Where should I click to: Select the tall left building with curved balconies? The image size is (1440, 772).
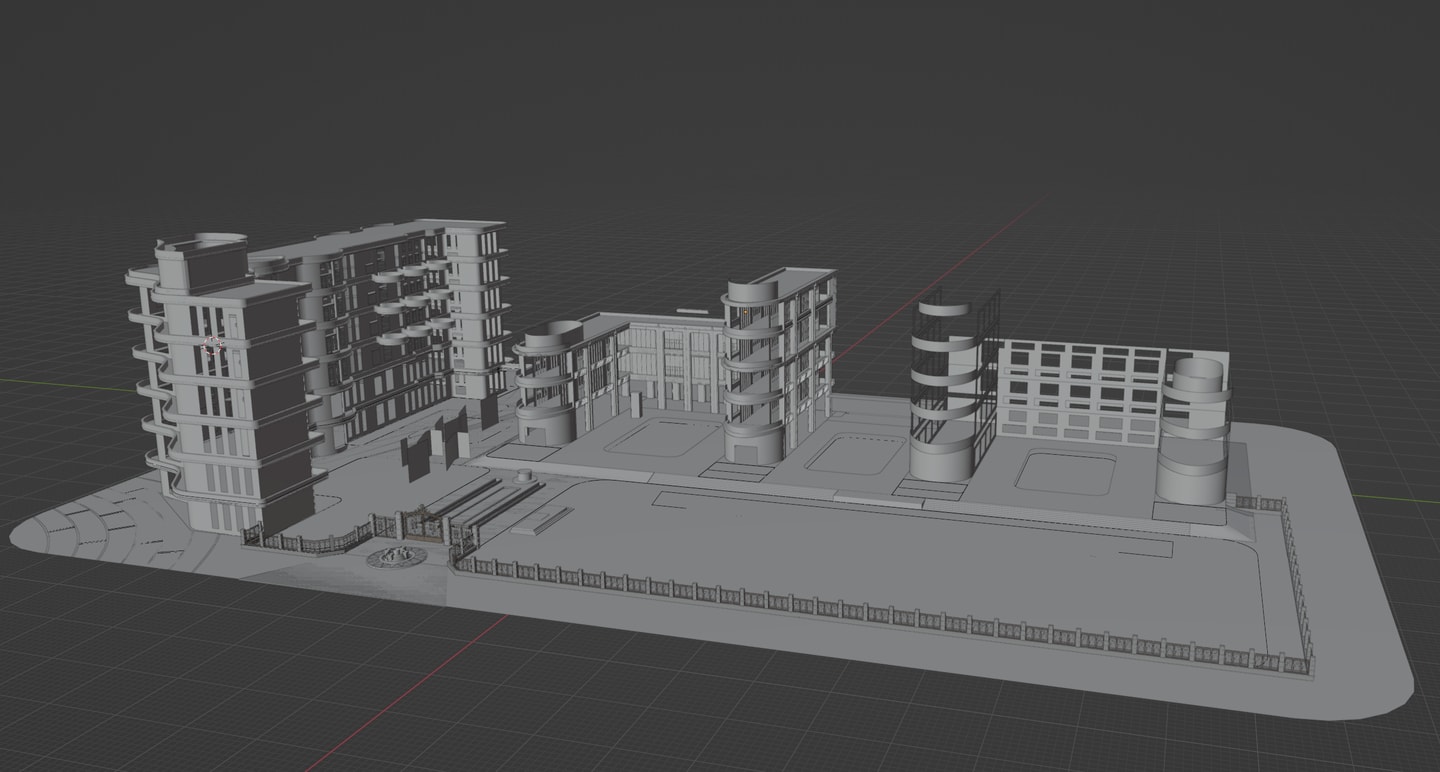pos(228,385)
